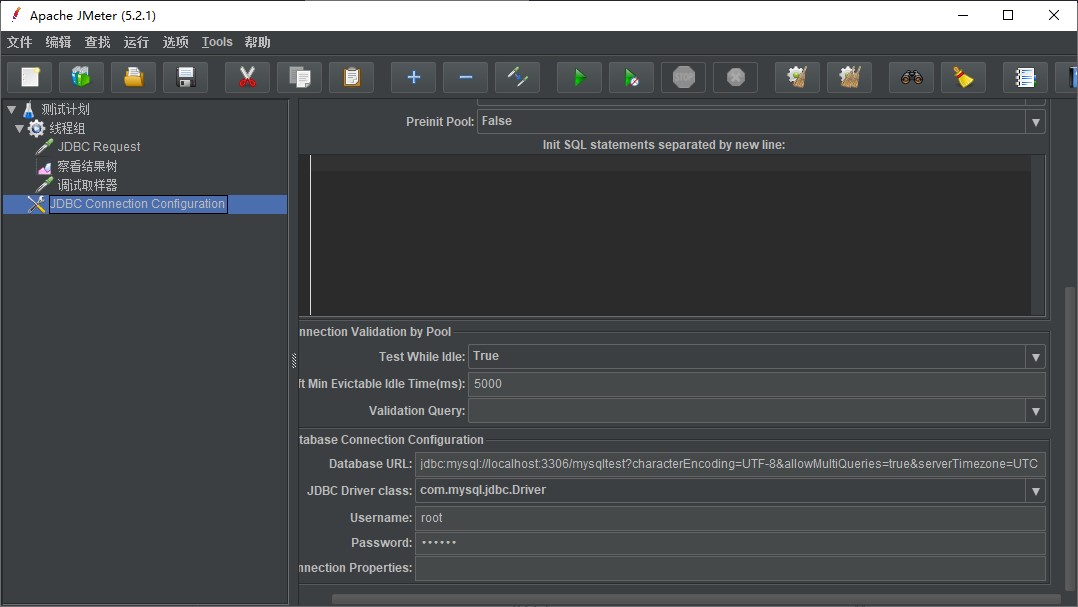The image size is (1078, 607).
Task: Collapse all nodes with the minus icon
Action: coord(465,77)
